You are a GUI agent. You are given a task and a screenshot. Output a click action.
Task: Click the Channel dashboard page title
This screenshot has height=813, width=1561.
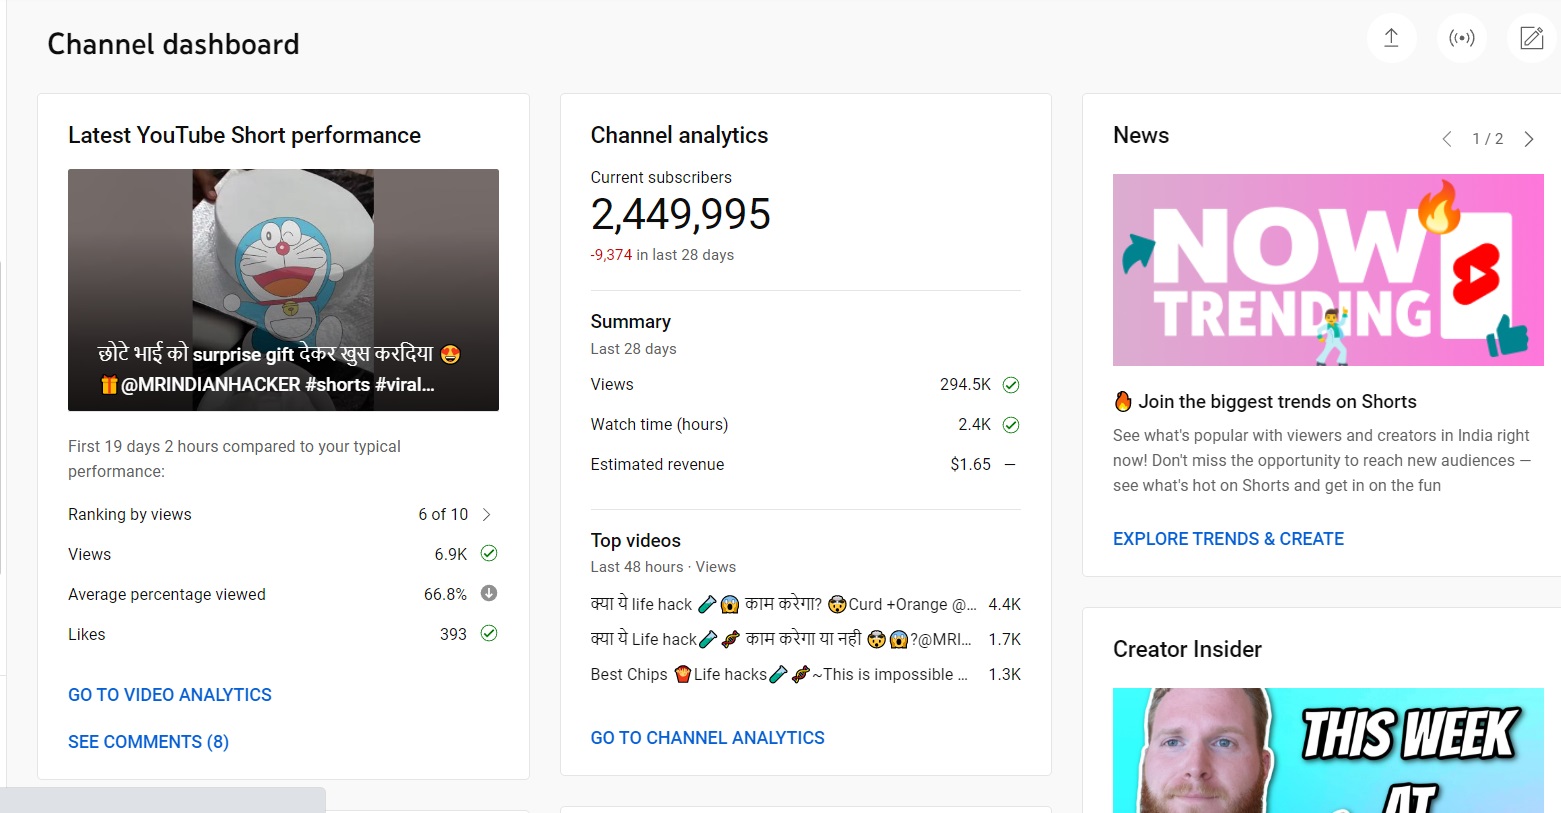(x=174, y=44)
